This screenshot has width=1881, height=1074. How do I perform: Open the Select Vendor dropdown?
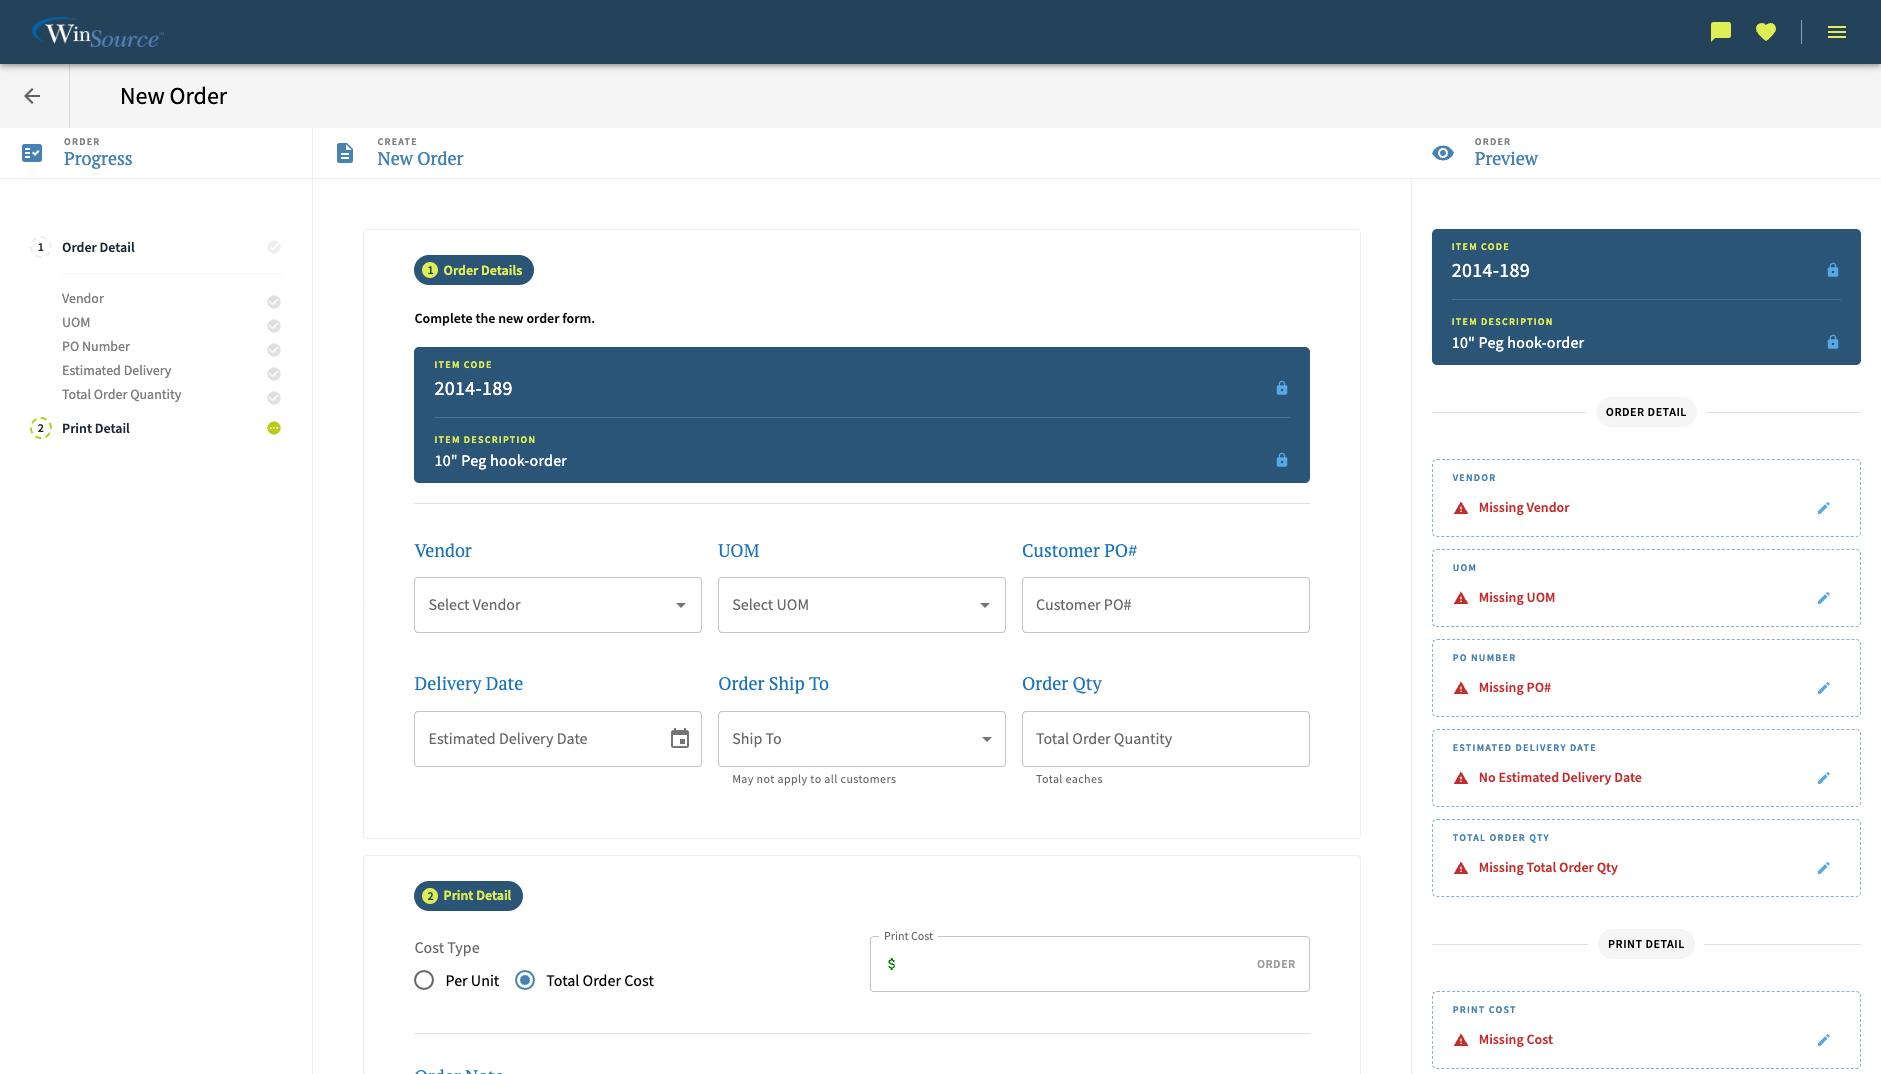click(x=557, y=604)
